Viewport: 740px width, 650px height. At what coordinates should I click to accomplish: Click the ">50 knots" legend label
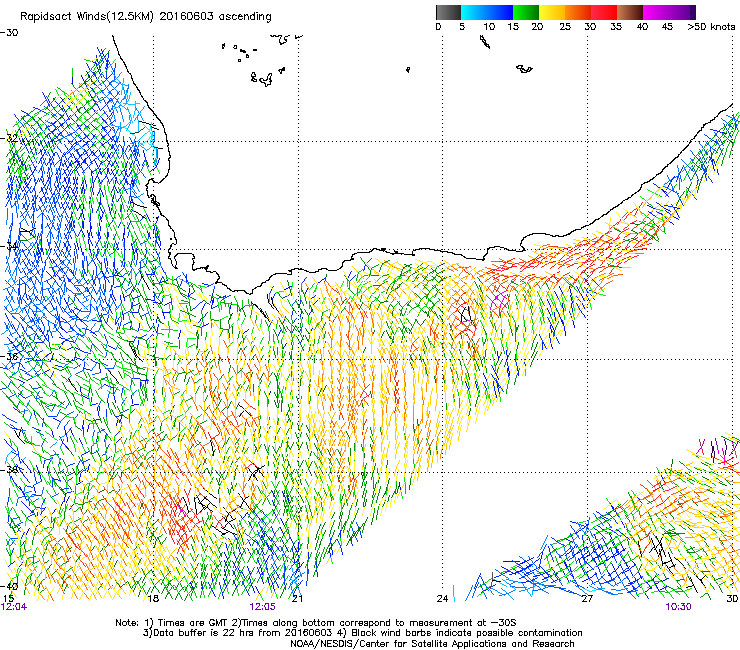tap(711, 27)
